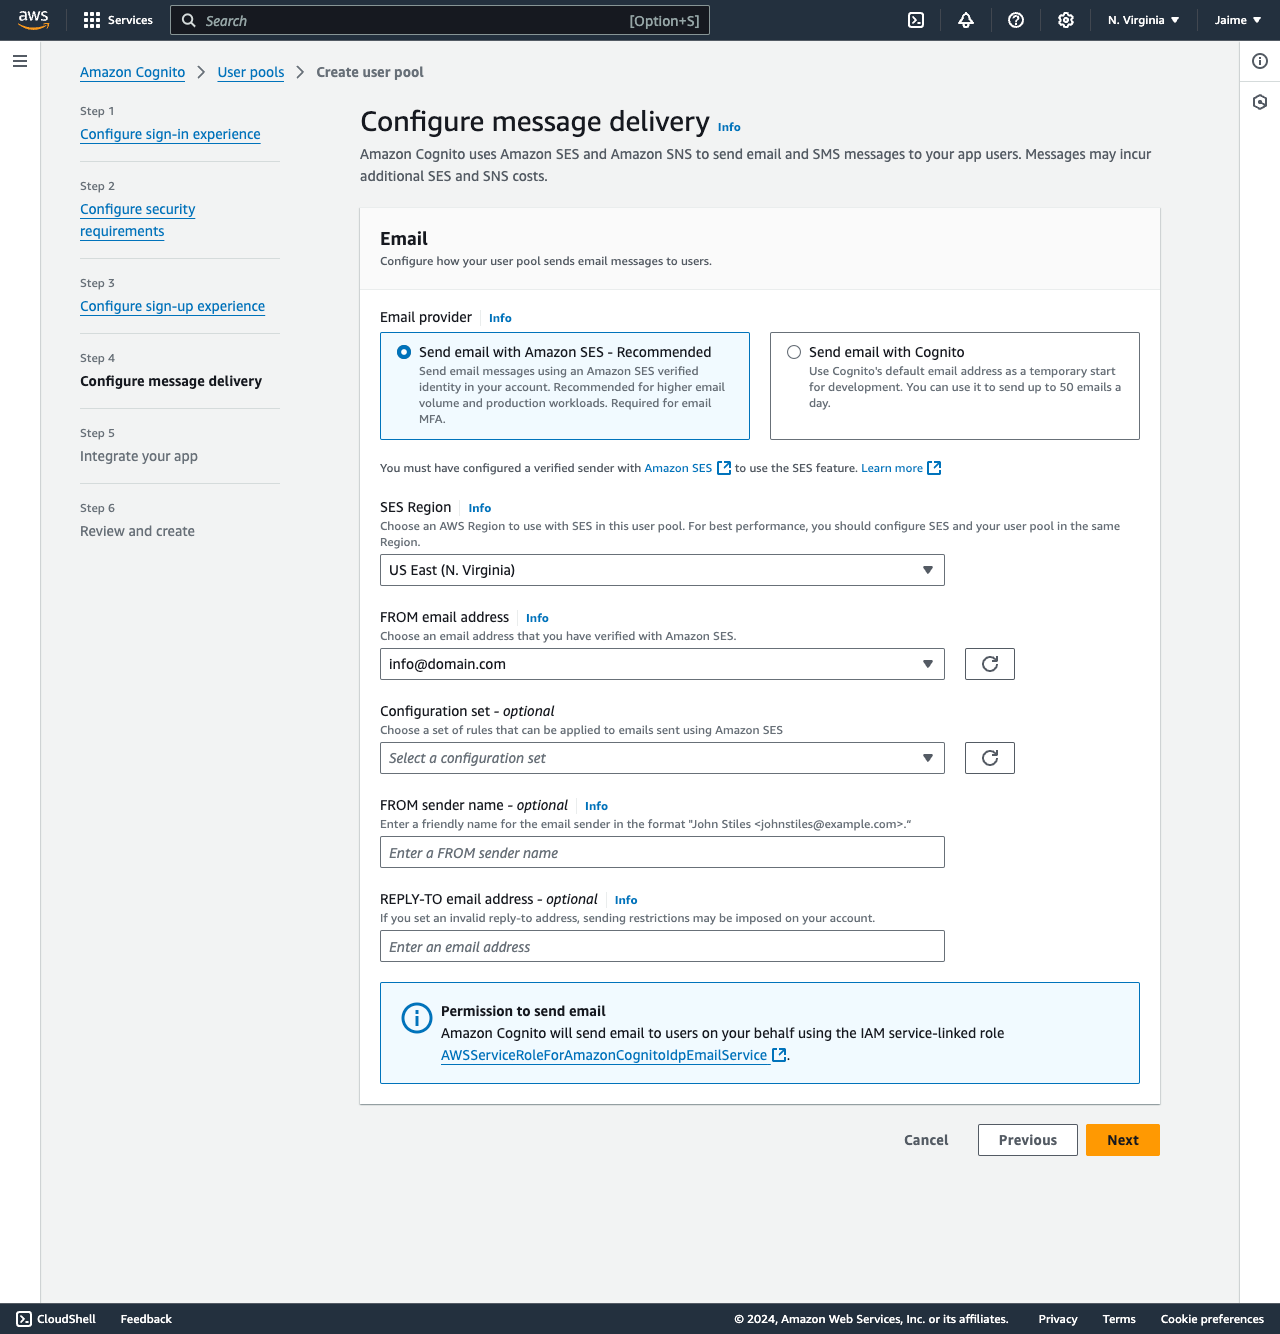Open AWSServiceRoleForAmazonCognitoIdpEmailService link
Screen dimensions: 1280x1334
coord(613,1055)
